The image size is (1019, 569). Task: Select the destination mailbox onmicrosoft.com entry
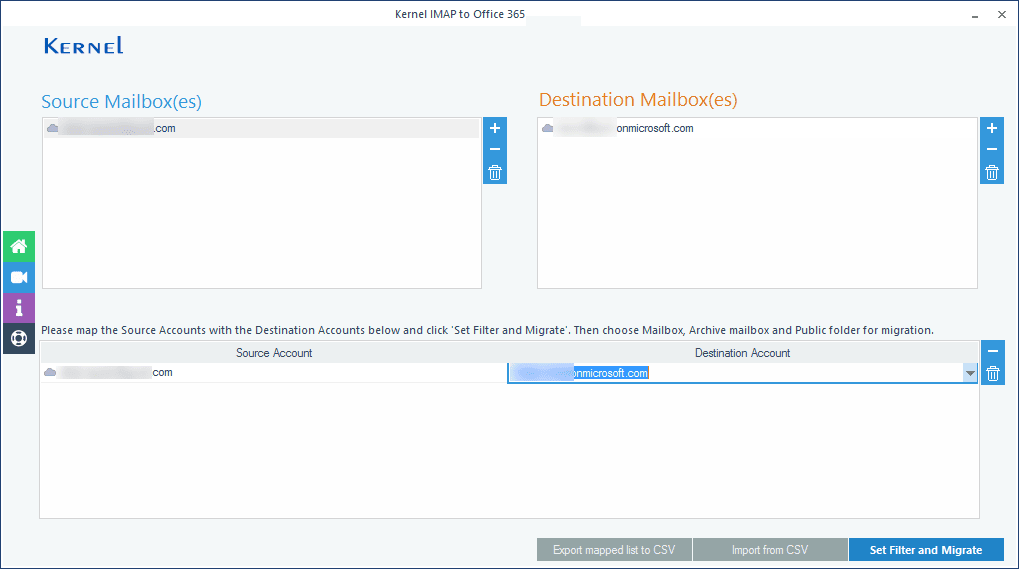pos(757,128)
